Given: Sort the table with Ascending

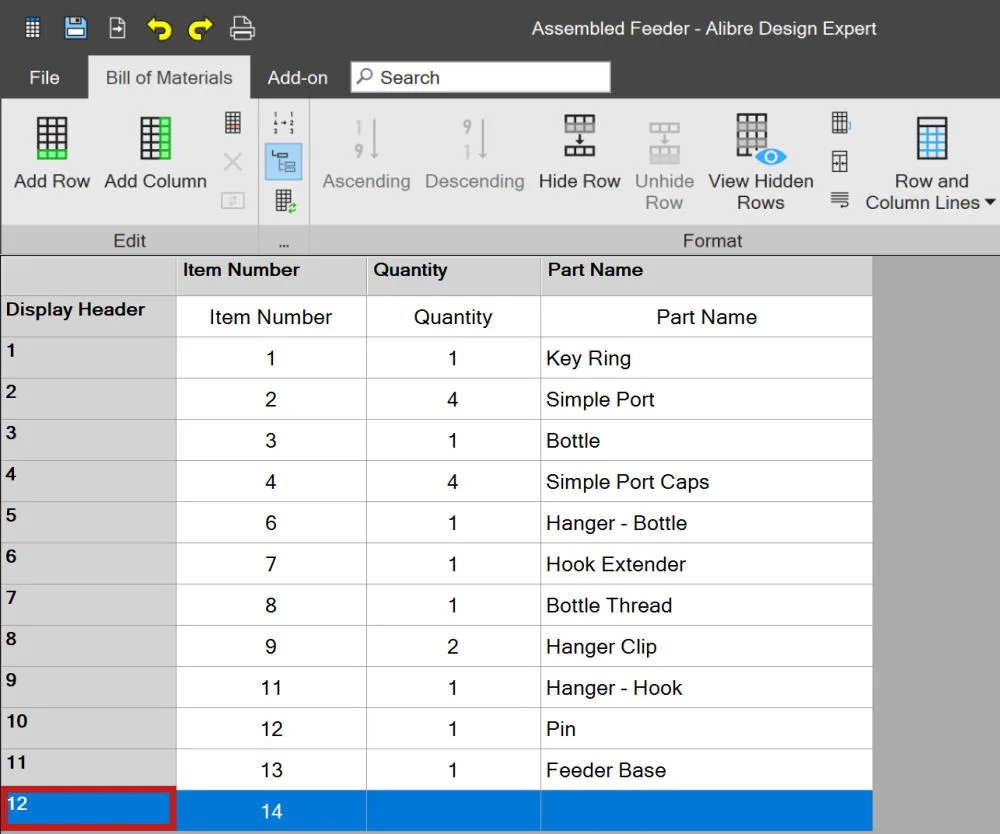Looking at the screenshot, I should tap(366, 154).
